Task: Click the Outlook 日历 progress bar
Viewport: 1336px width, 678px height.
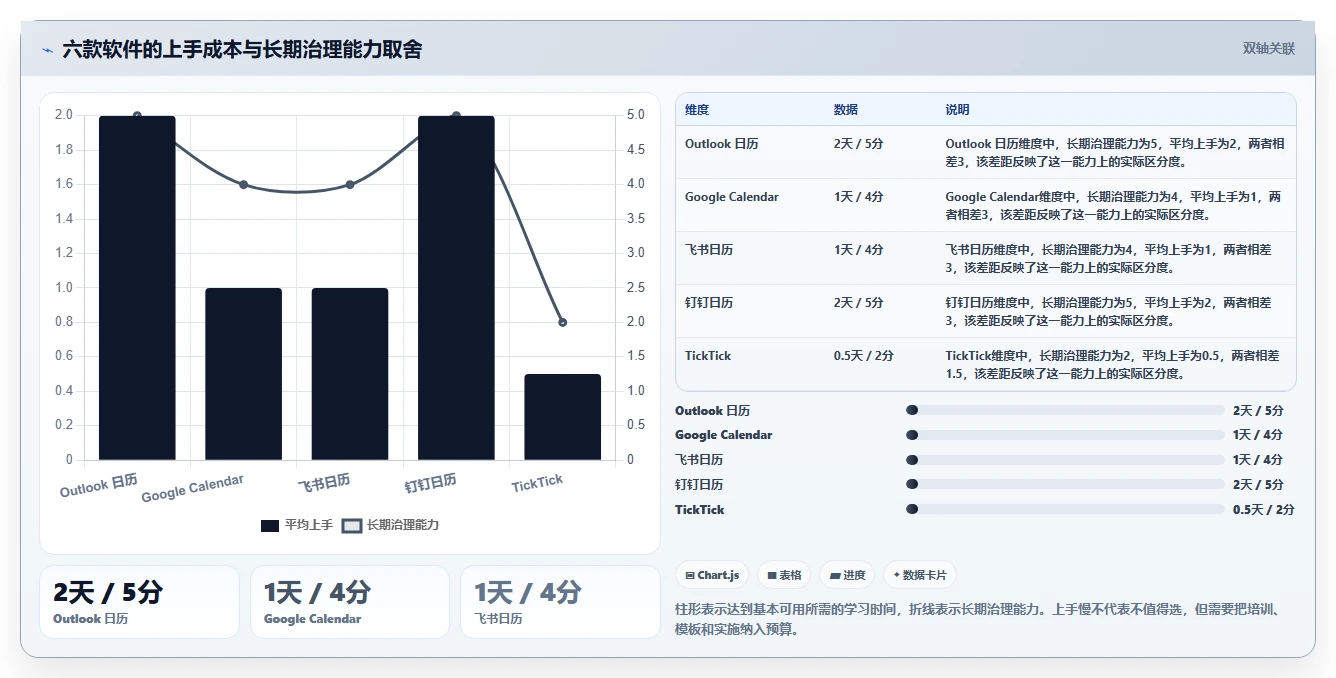Action: [x=1065, y=410]
